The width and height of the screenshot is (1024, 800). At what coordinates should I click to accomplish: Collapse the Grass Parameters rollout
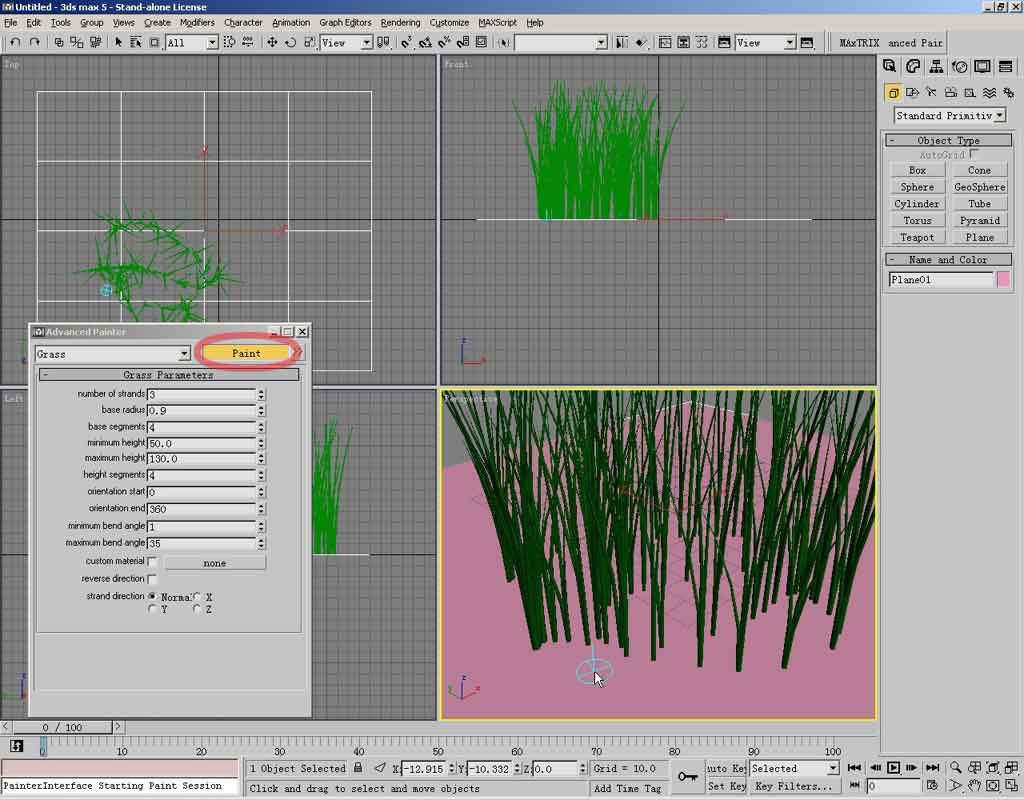(168, 375)
